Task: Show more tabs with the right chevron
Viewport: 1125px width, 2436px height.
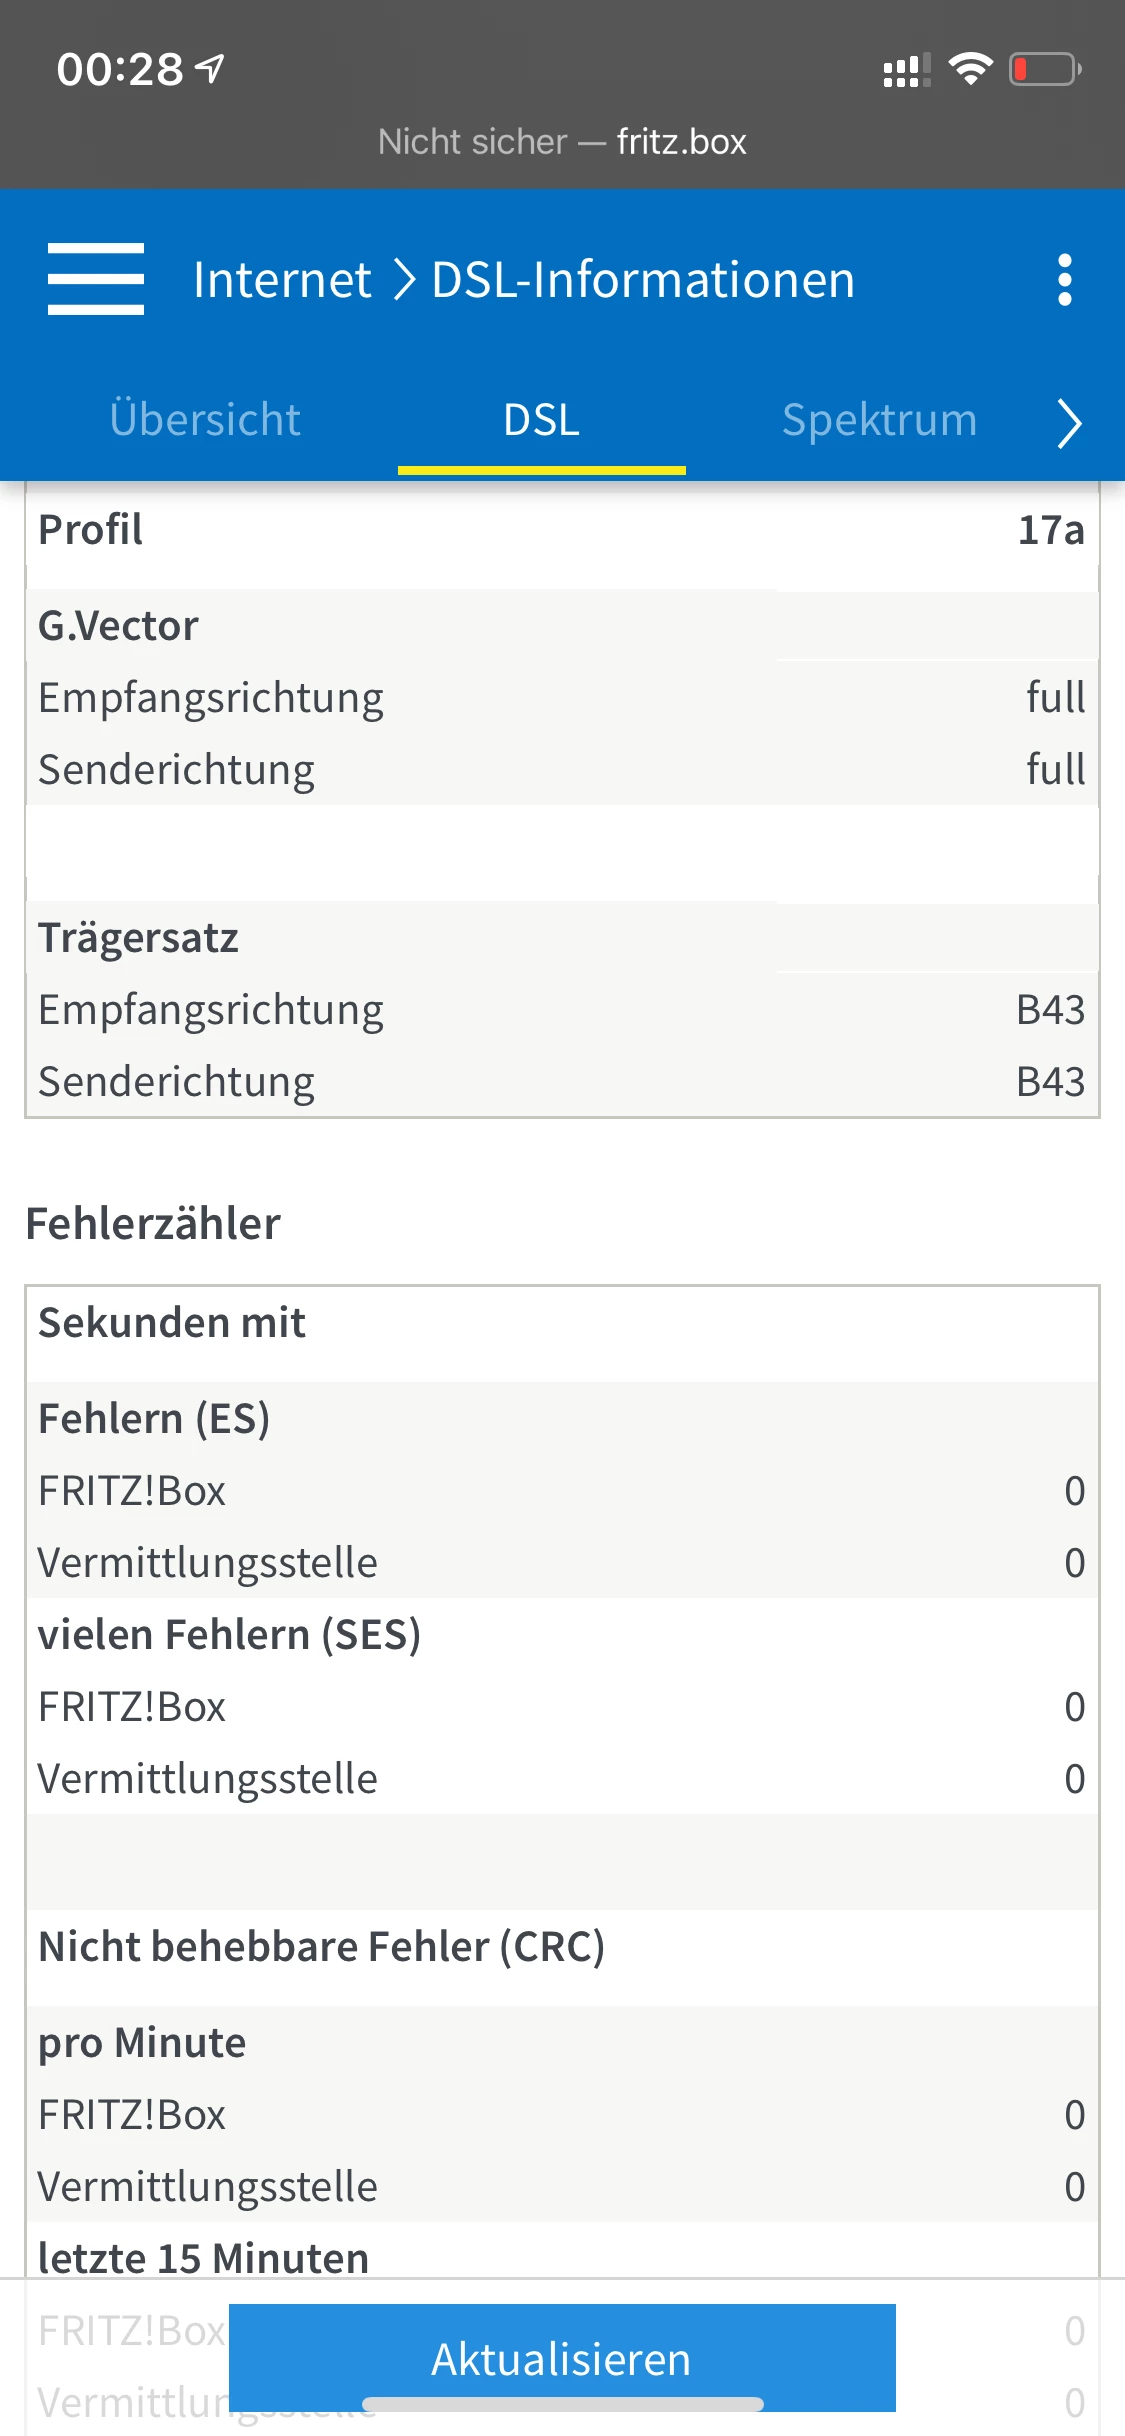Action: (1069, 422)
